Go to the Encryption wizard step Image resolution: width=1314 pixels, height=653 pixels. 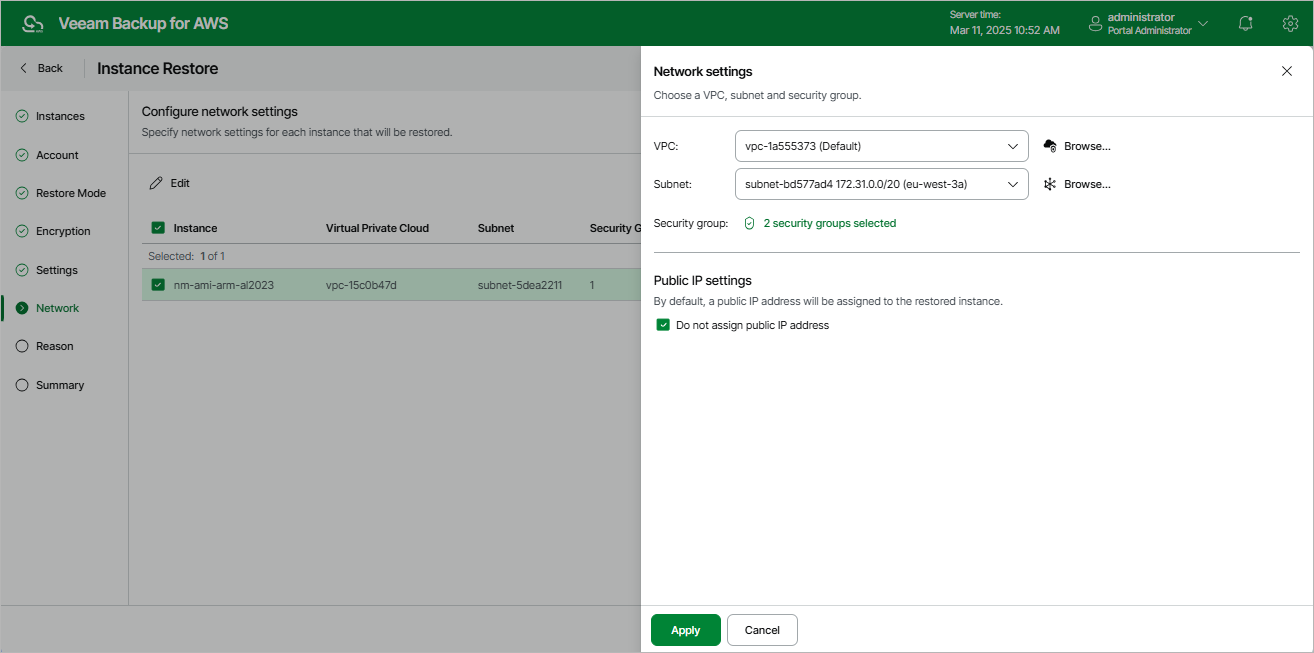(x=63, y=231)
